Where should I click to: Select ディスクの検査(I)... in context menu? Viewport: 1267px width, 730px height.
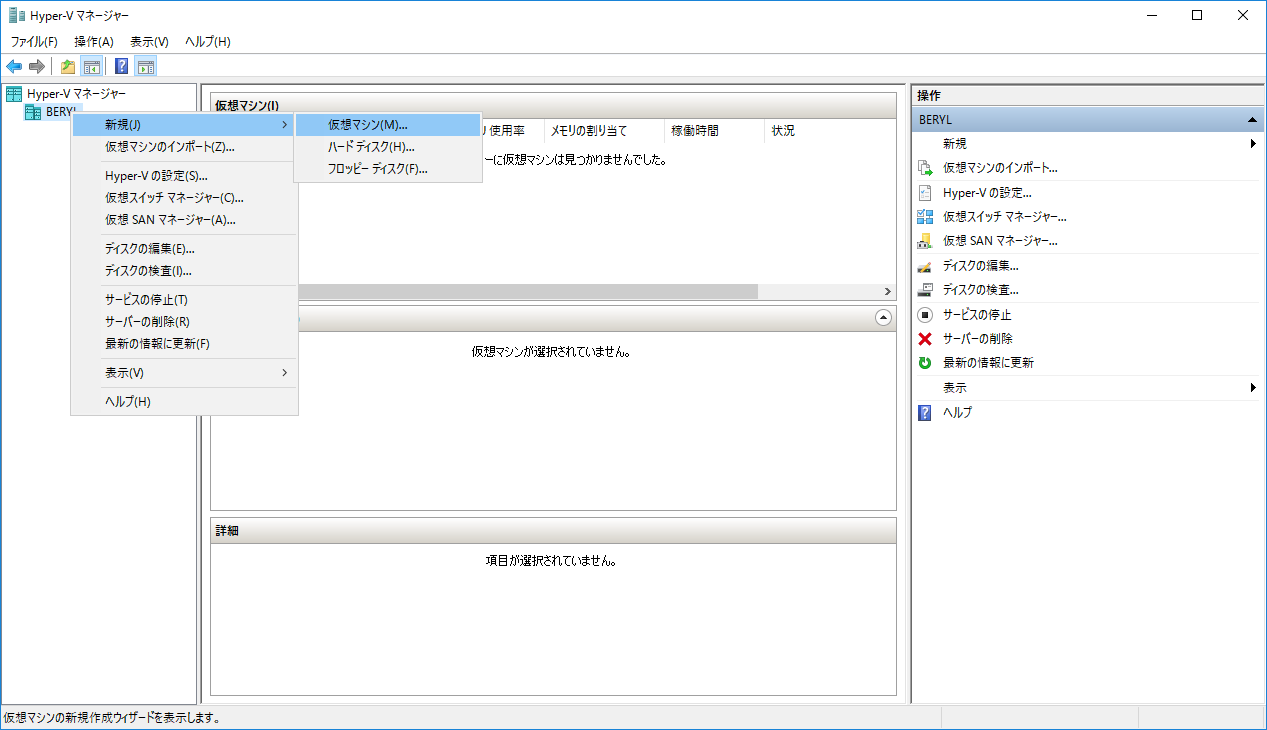[x=184, y=271]
